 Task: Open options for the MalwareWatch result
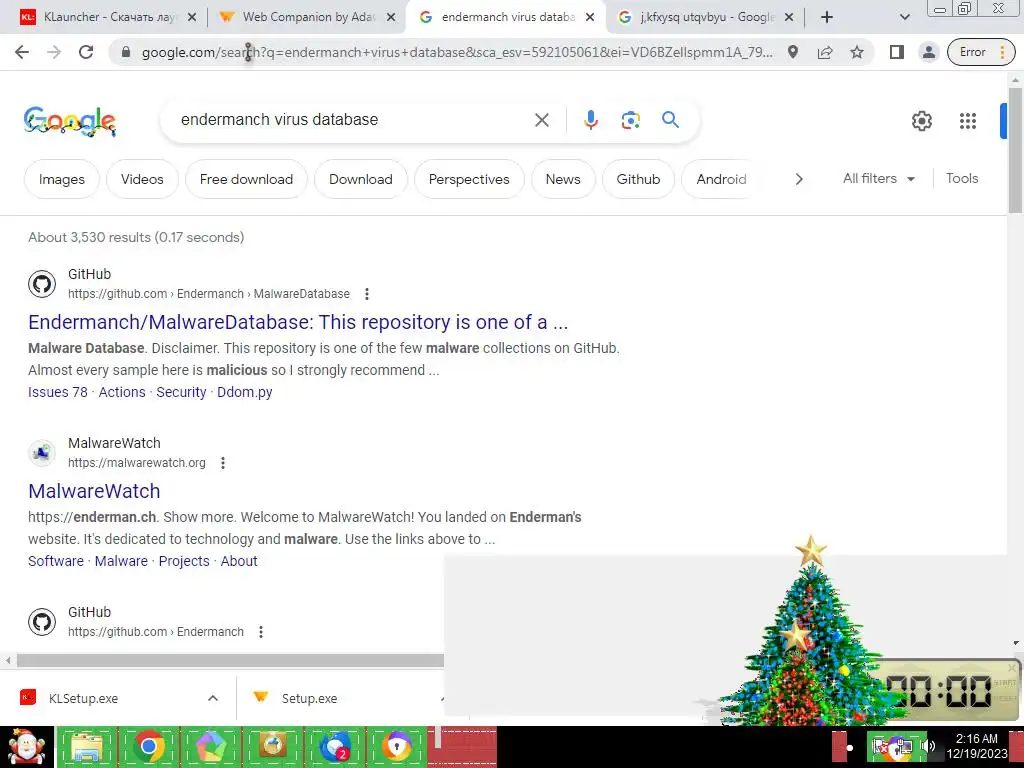(x=223, y=463)
